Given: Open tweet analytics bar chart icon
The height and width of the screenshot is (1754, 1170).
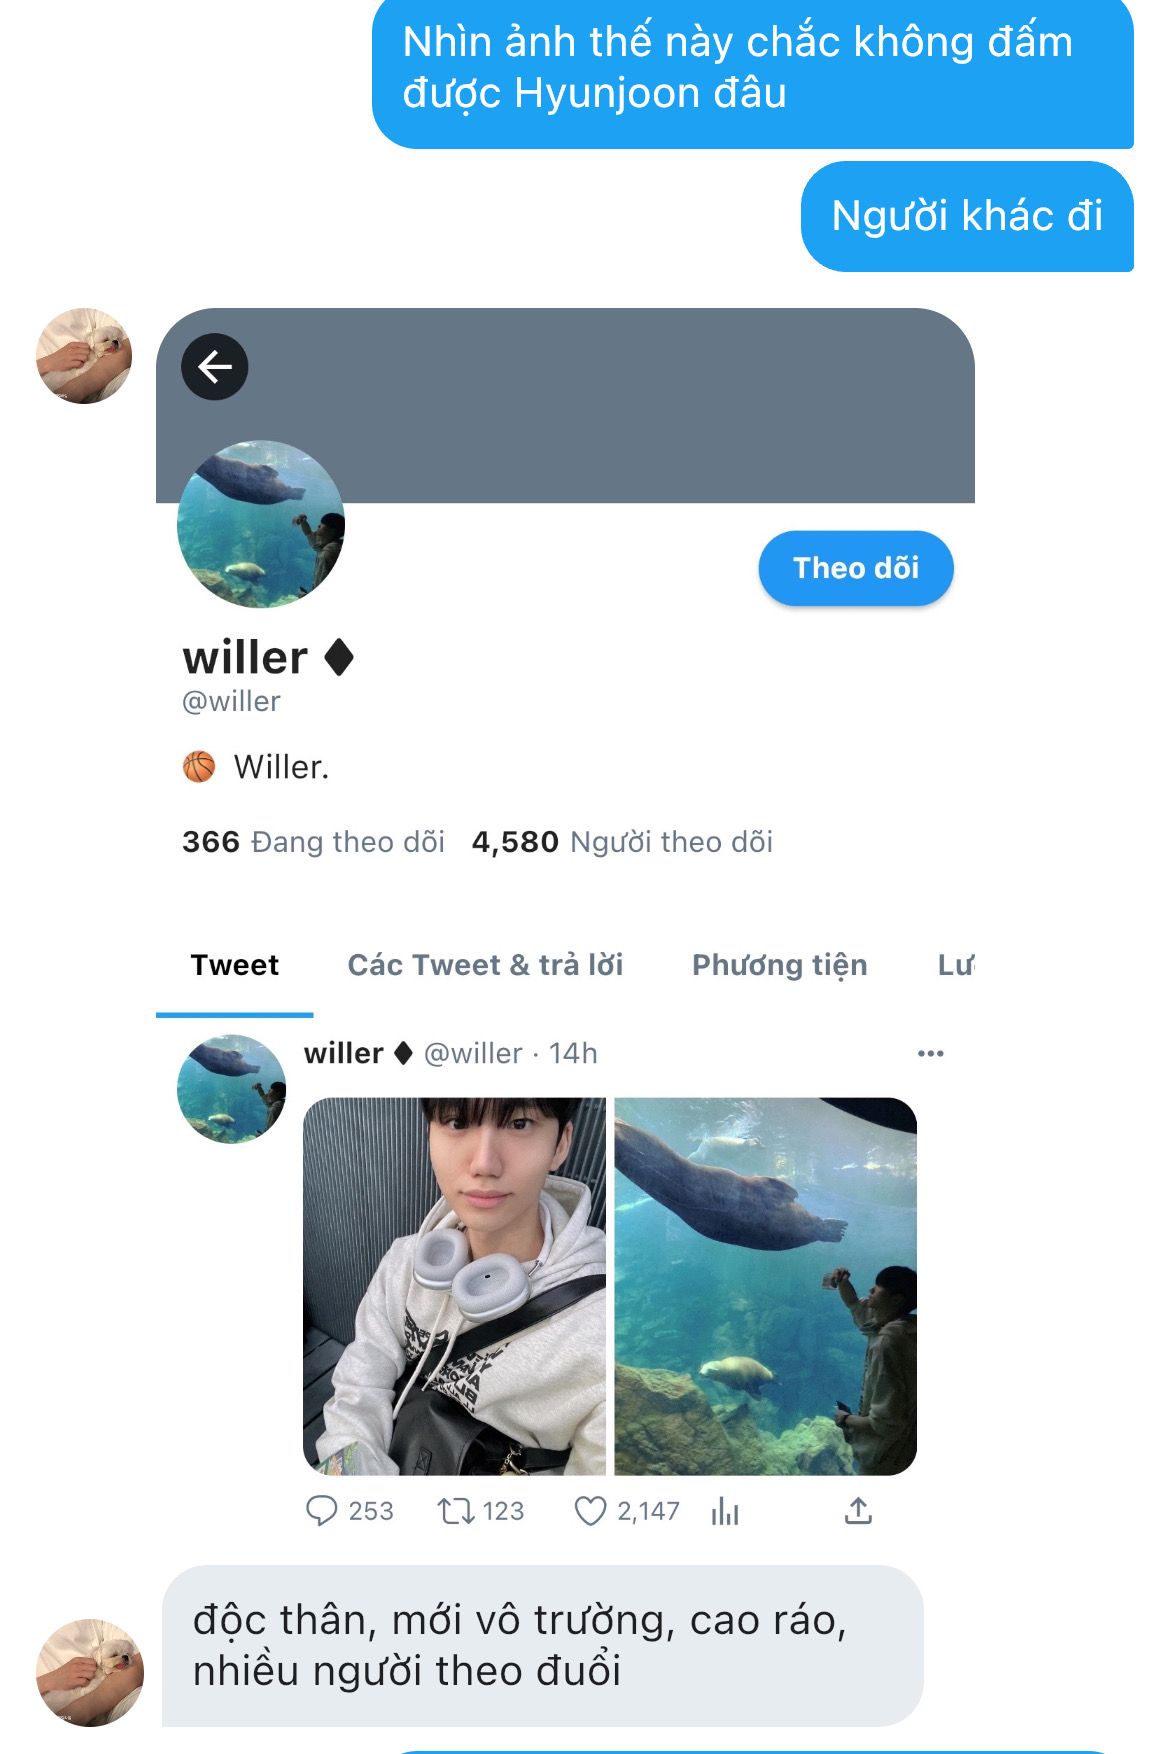Looking at the screenshot, I should click(x=725, y=1512).
